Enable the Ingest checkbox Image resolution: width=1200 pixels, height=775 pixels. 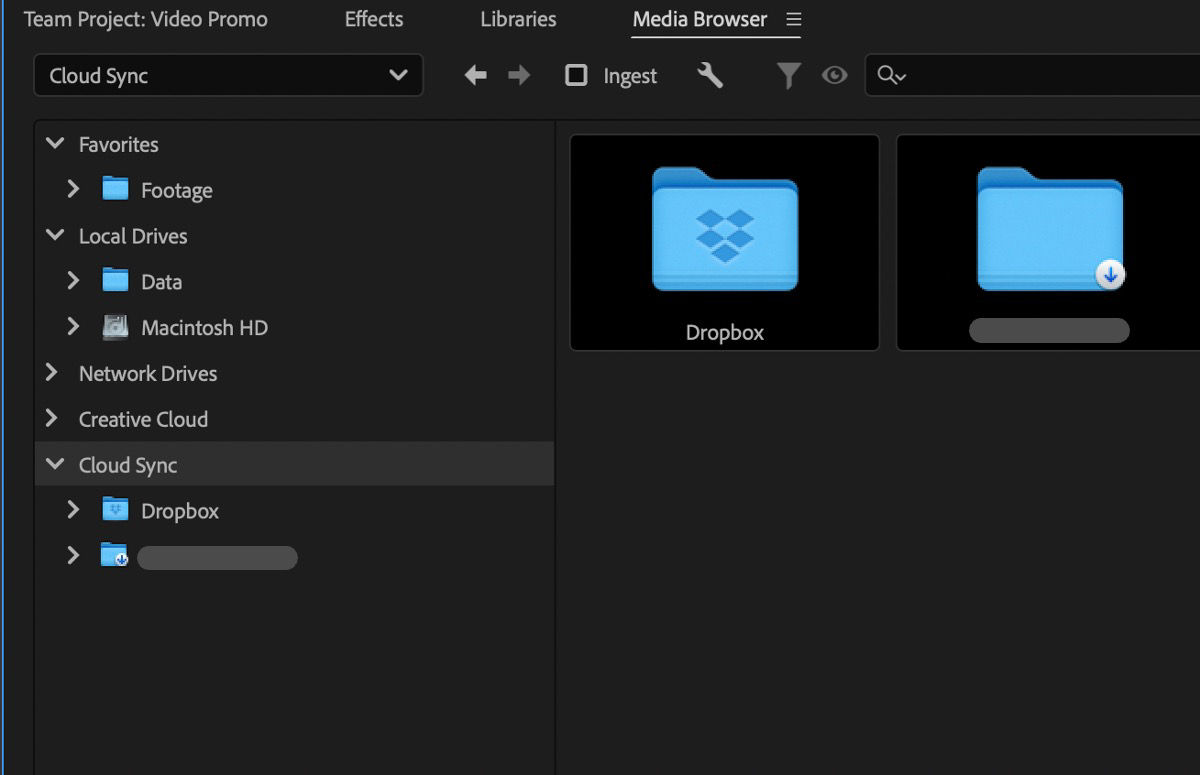(x=576, y=75)
